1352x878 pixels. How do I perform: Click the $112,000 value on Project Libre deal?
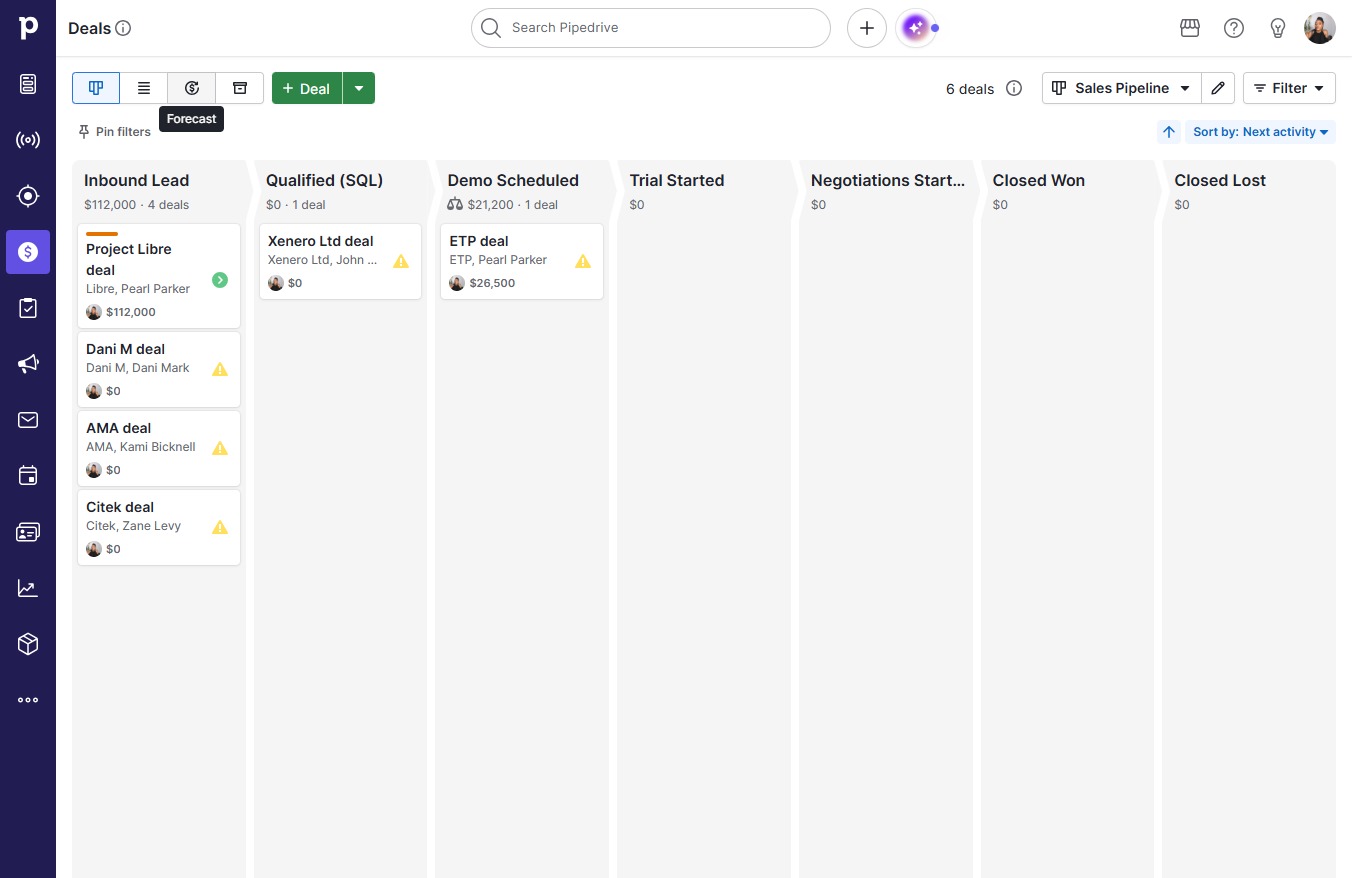(131, 312)
